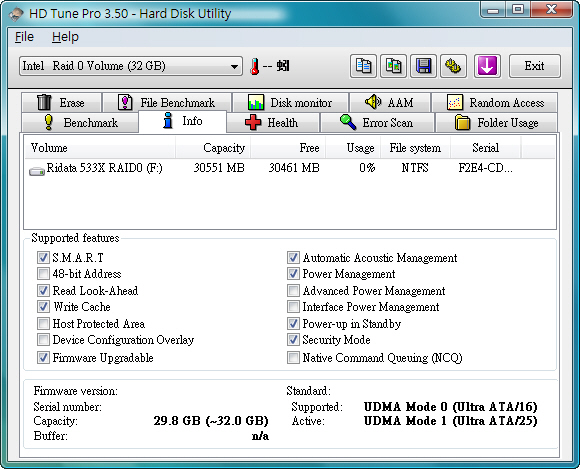Click the save screenshot floppy disk icon
580x469 pixels.
point(424,66)
